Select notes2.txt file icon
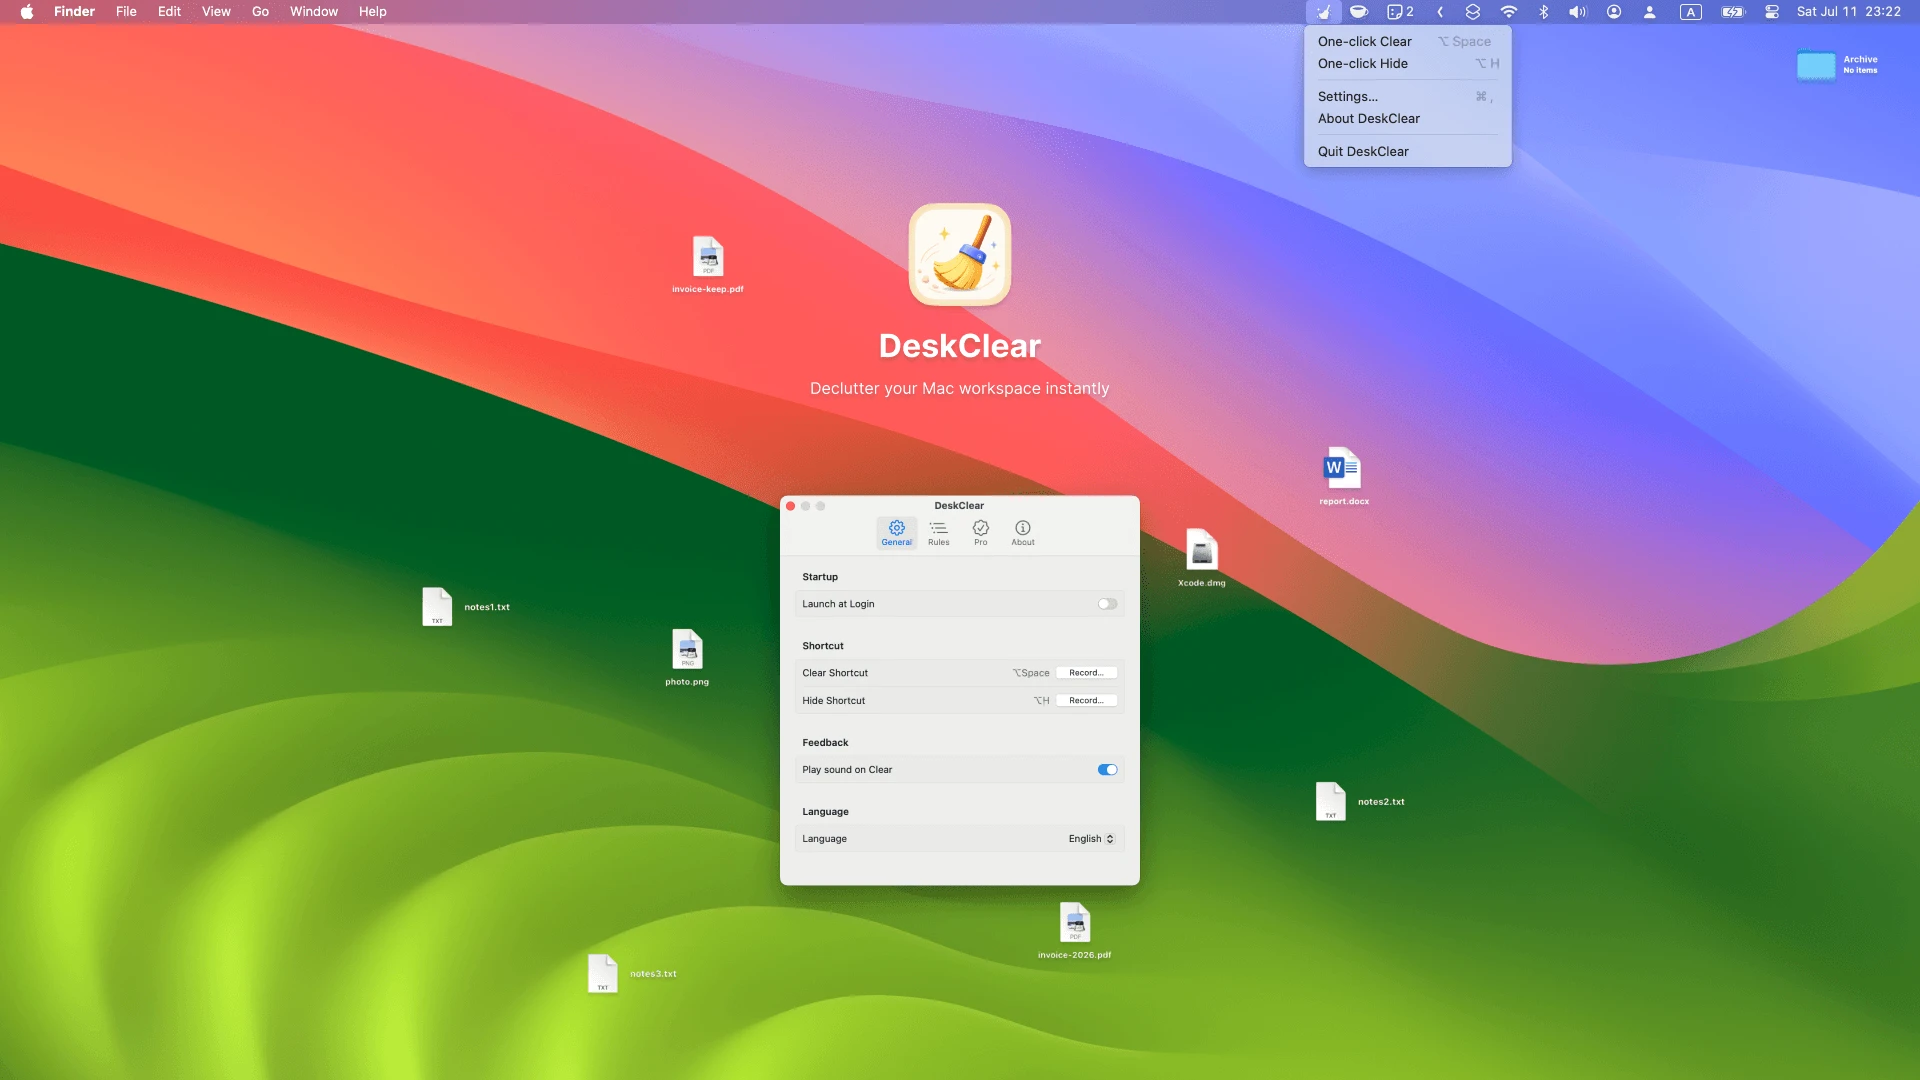 point(1330,802)
